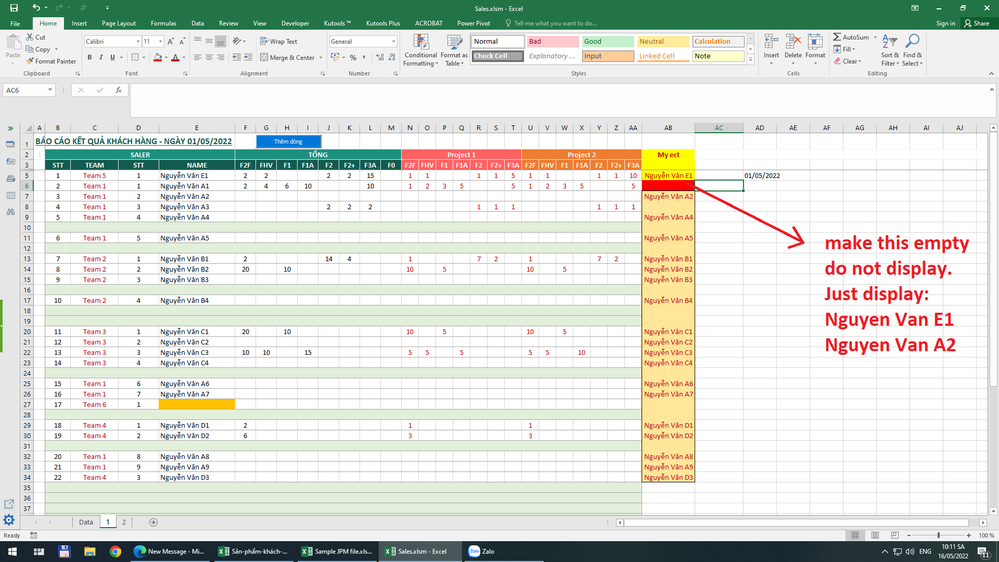Image resolution: width=999 pixels, height=562 pixels.
Task: Switch to Page Layout view in the status bar
Action: 875,535
